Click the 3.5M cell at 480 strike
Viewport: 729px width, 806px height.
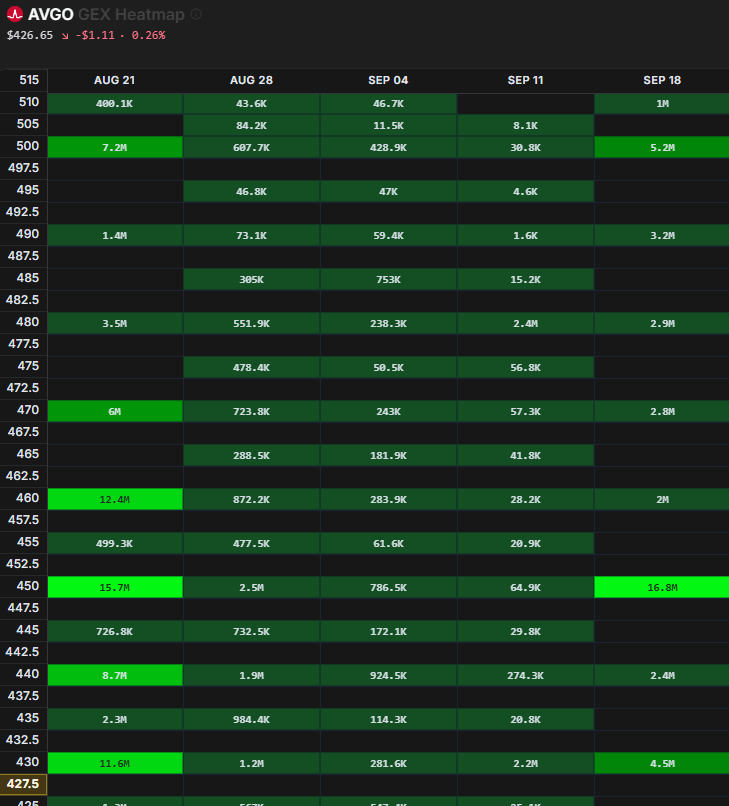click(x=115, y=323)
